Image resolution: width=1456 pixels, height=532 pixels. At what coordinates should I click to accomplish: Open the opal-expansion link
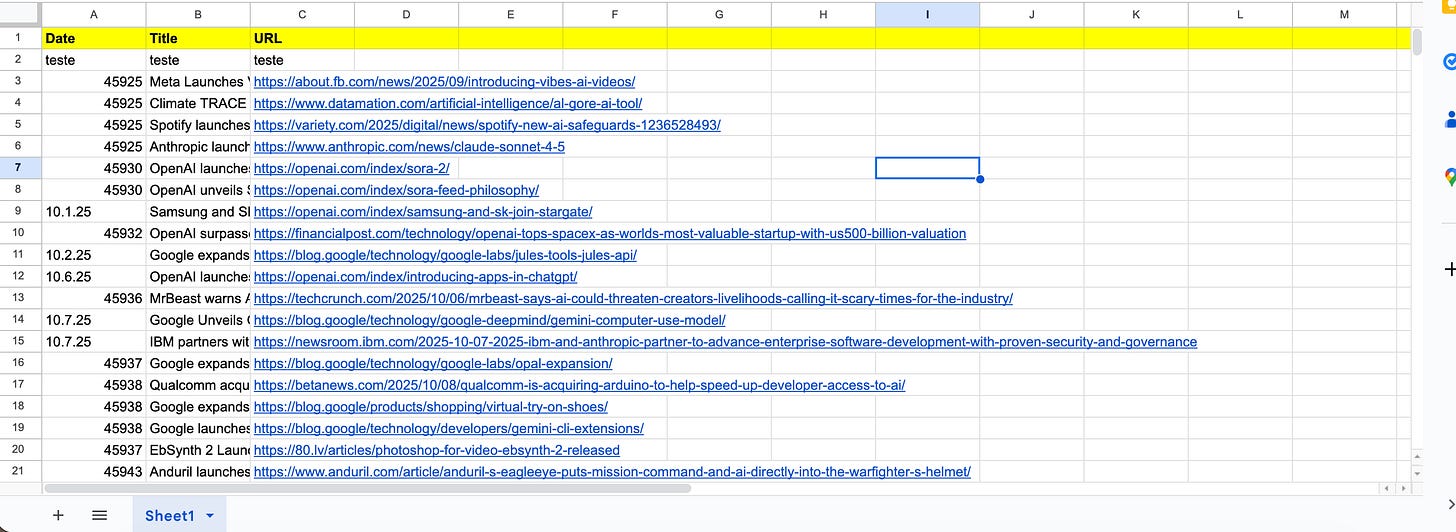(x=433, y=364)
